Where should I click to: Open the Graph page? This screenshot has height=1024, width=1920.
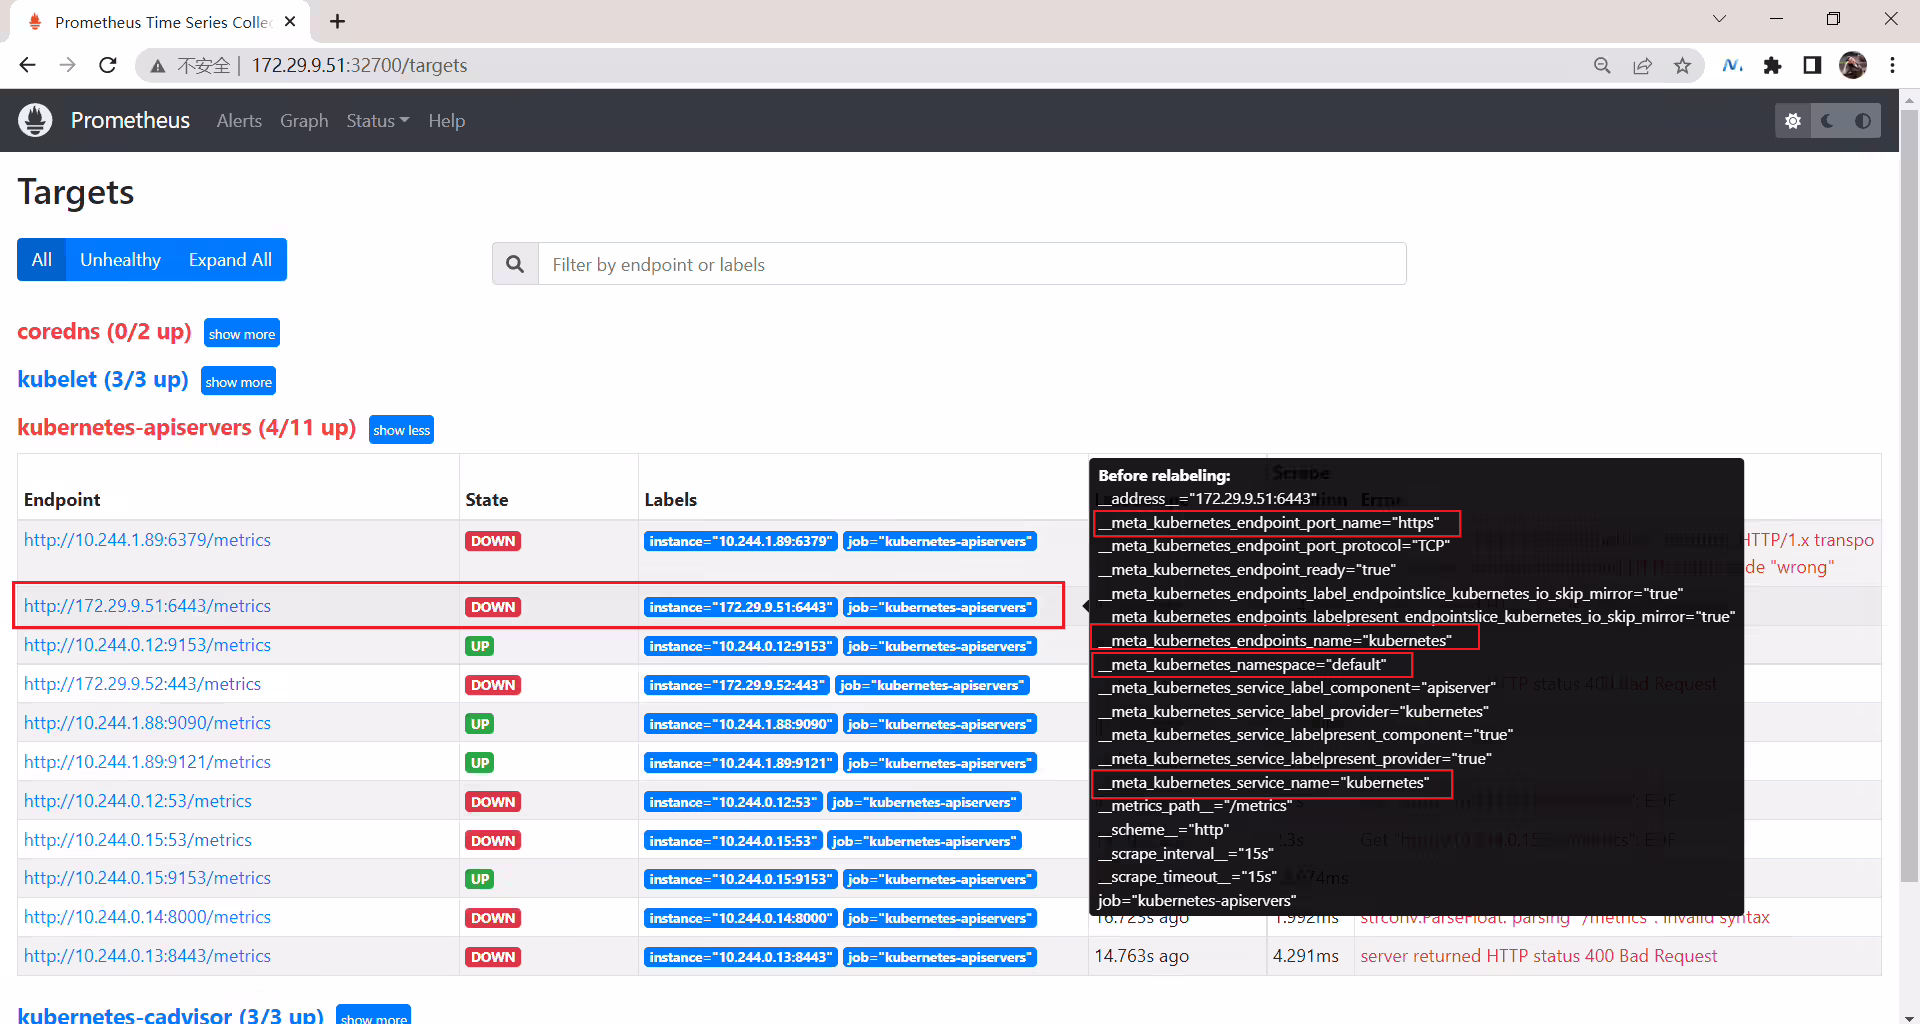pyautogui.click(x=304, y=120)
